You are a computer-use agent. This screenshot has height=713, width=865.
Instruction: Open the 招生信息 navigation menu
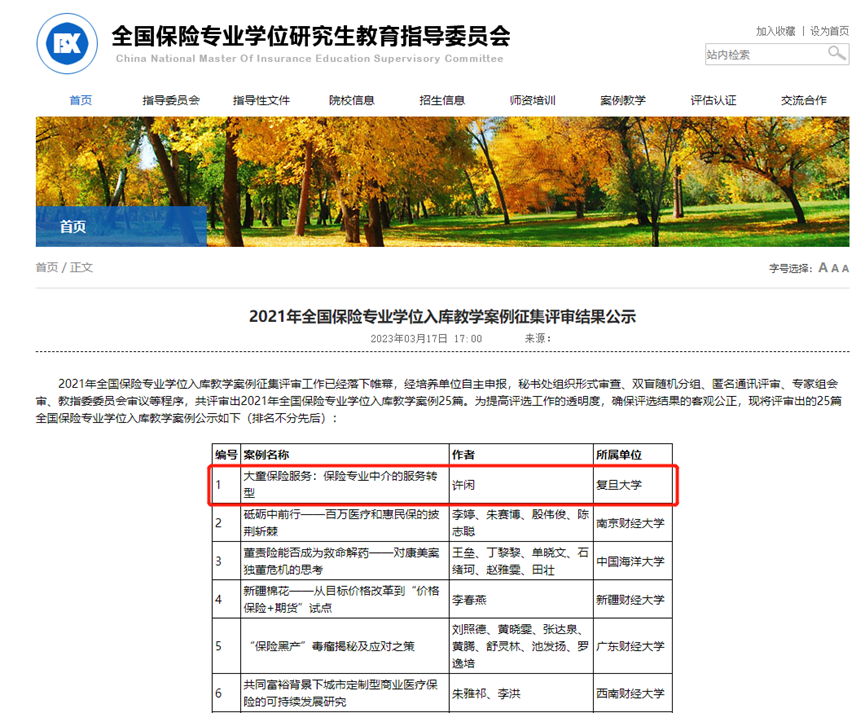441,100
